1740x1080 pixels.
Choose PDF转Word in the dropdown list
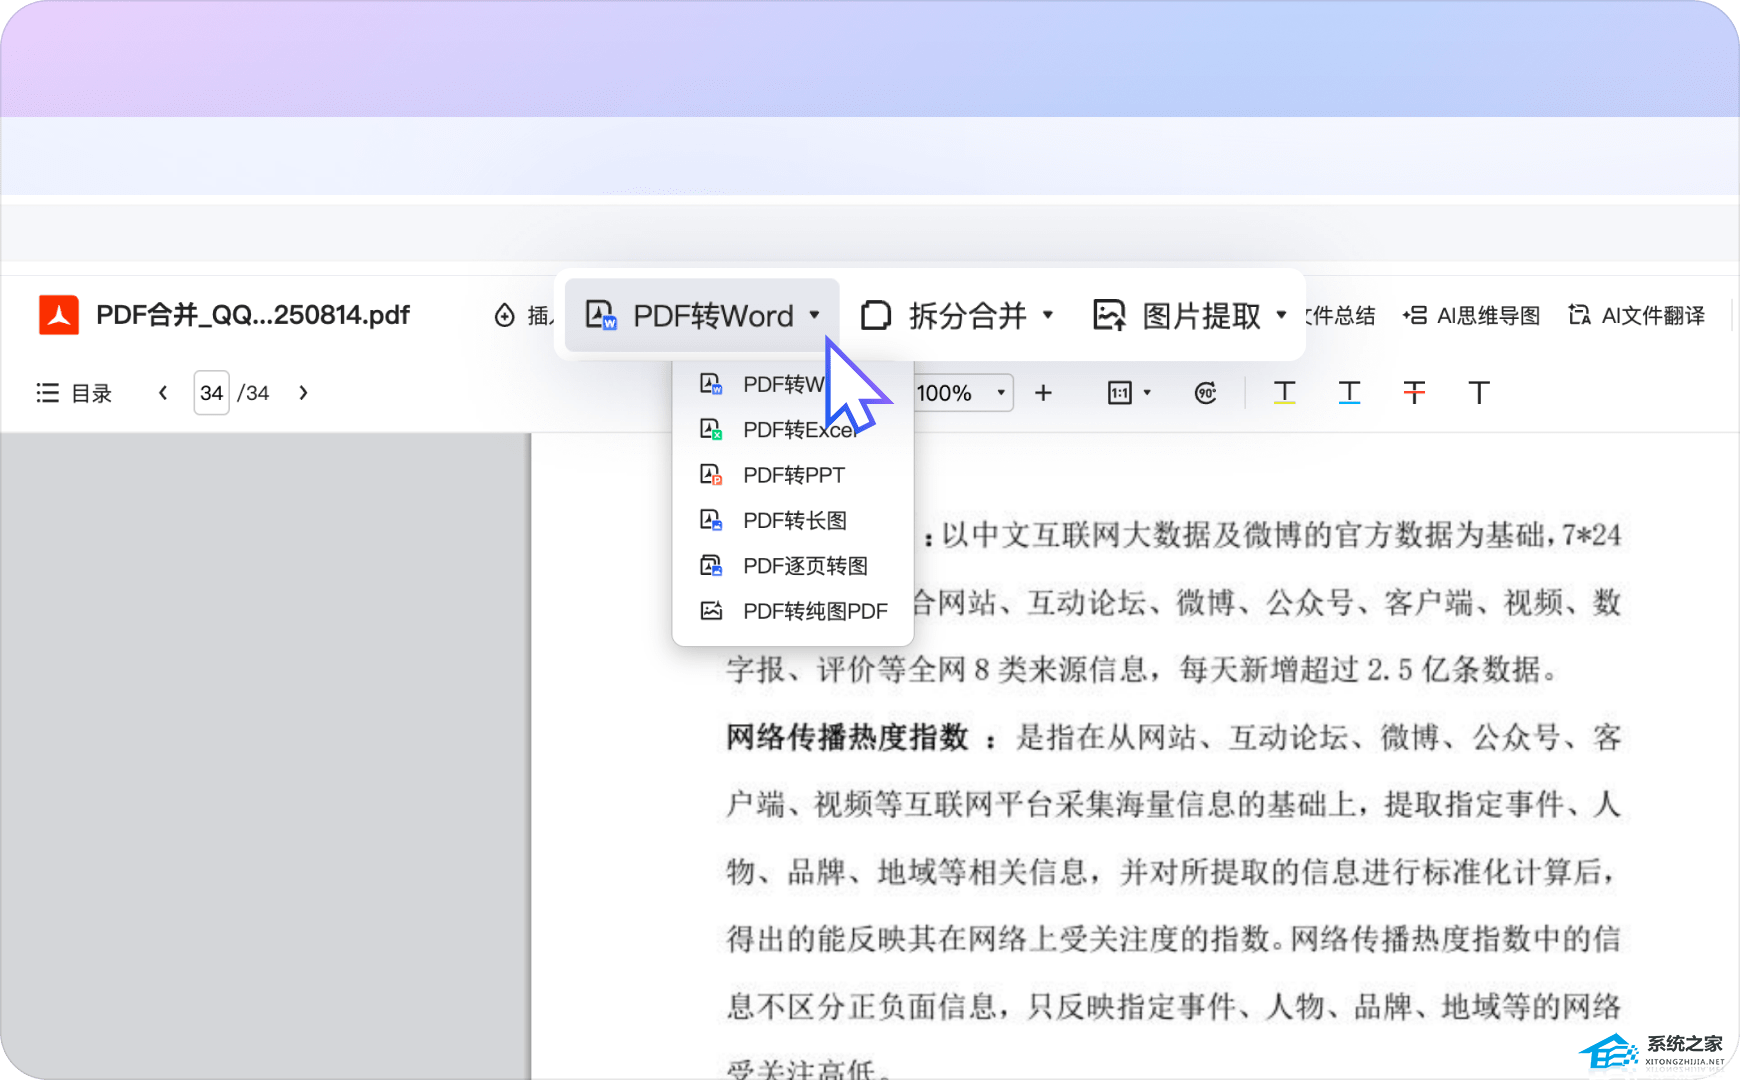pyautogui.click(x=793, y=384)
